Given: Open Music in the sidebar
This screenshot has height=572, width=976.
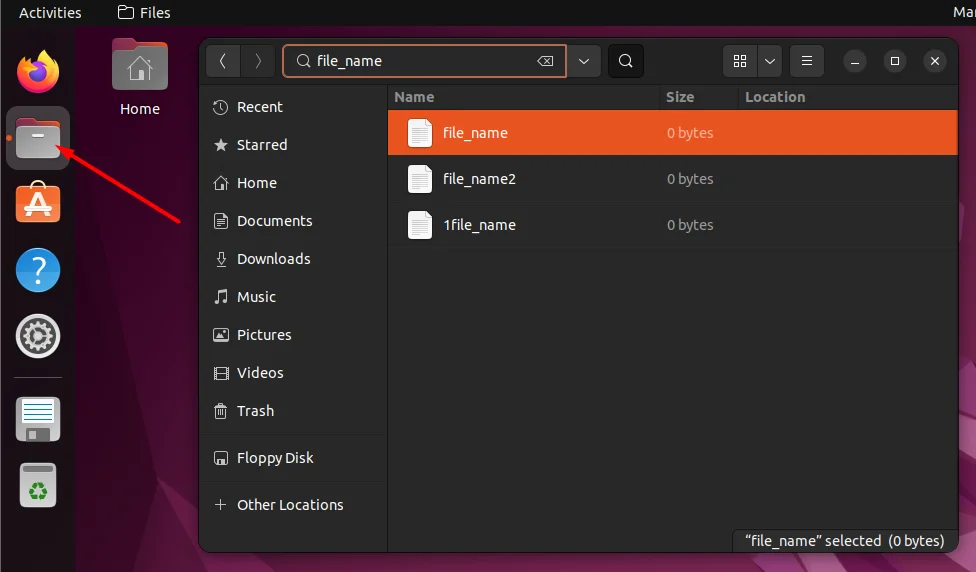Looking at the screenshot, I should point(293,297).
